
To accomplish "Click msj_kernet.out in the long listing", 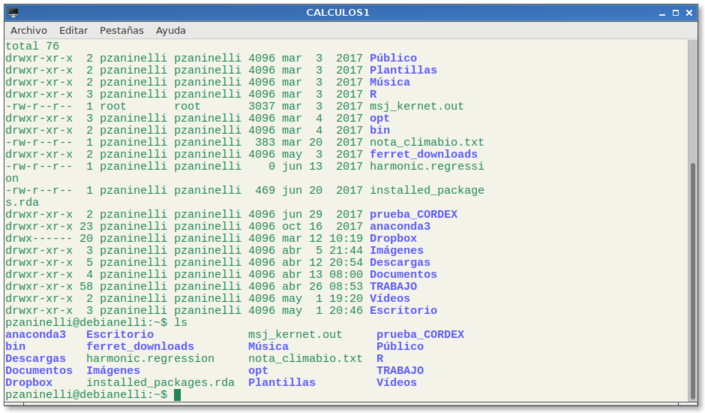I will click(416, 106).
